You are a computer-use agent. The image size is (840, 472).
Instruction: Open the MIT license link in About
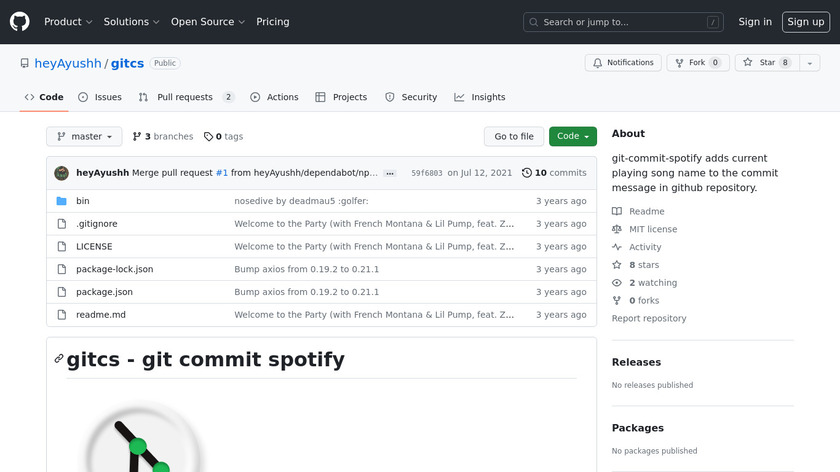pos(652,229)
